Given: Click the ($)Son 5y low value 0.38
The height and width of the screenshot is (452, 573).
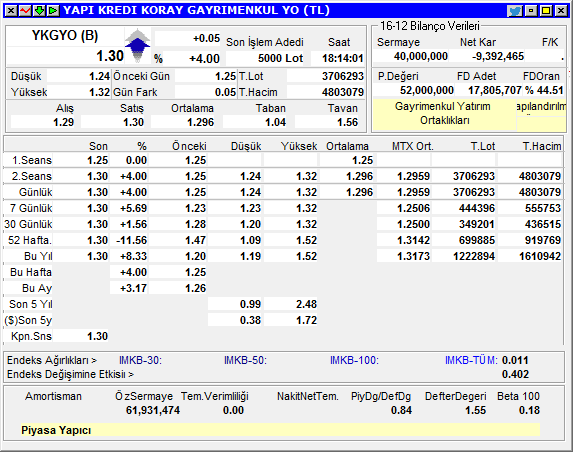Looking at the screenshot, I should pos(250,321).
